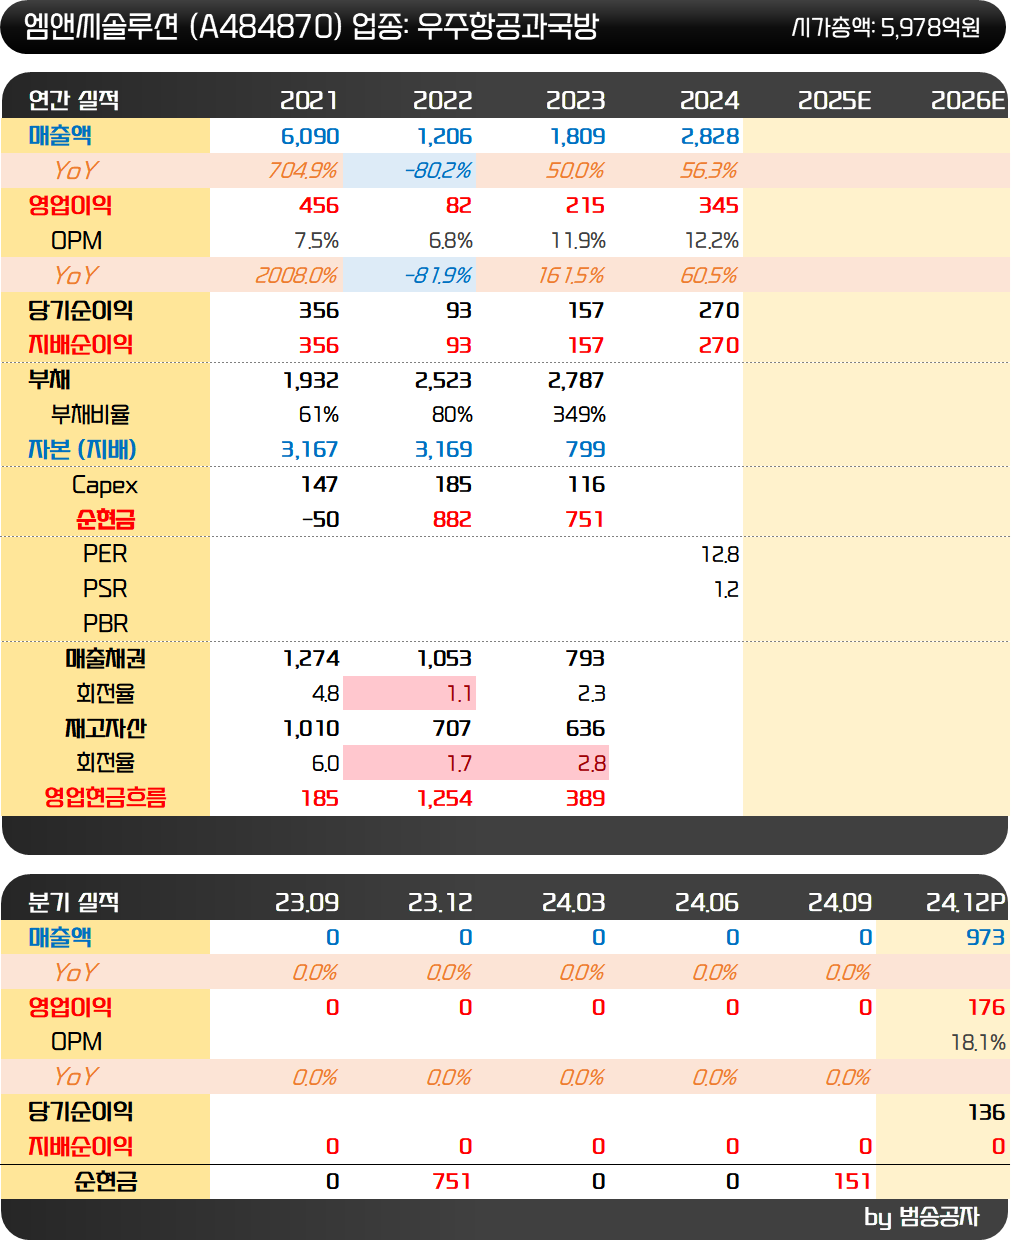Click the 2022 Capex value 185
This screenshot has width=1011, height=1240.
pos(453,485)
